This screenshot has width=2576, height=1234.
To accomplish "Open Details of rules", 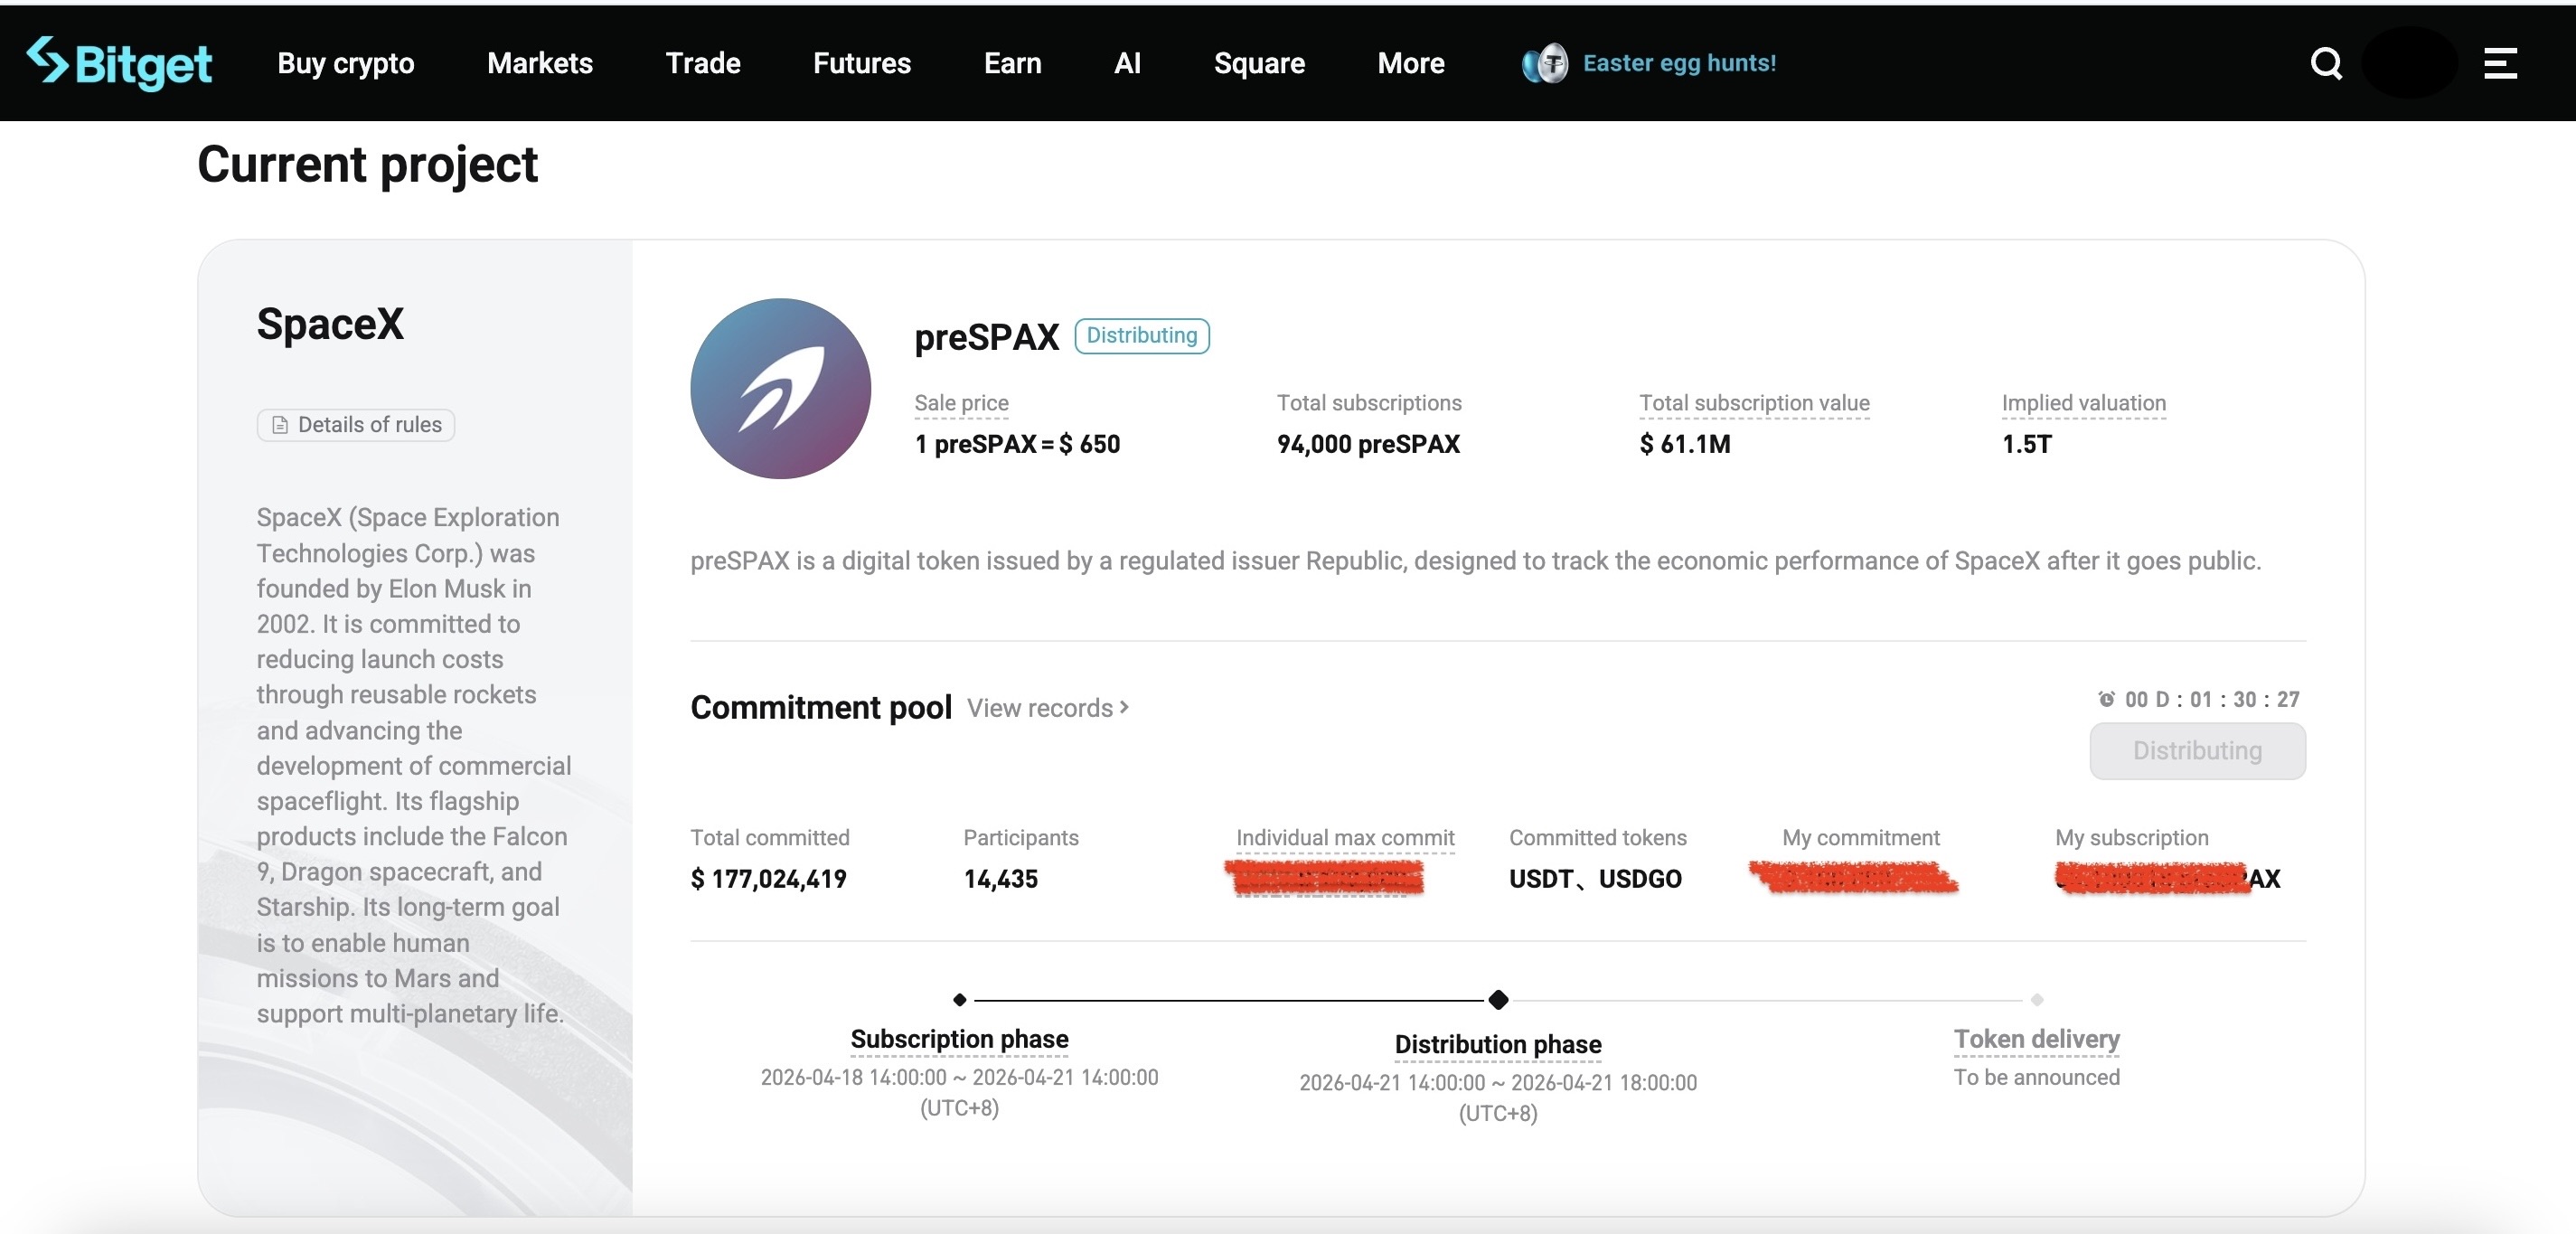I will click(355, 424).
